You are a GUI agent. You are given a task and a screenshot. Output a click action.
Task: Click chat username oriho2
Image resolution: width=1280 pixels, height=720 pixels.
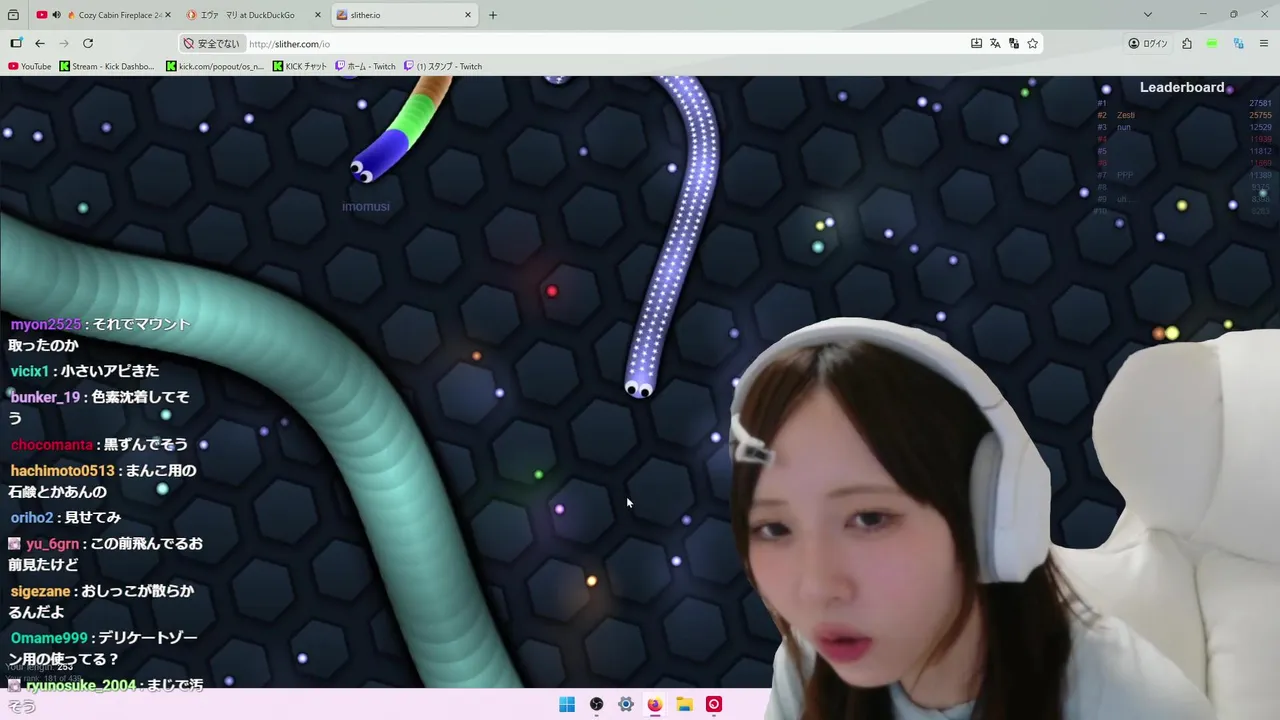click(32, 517)
